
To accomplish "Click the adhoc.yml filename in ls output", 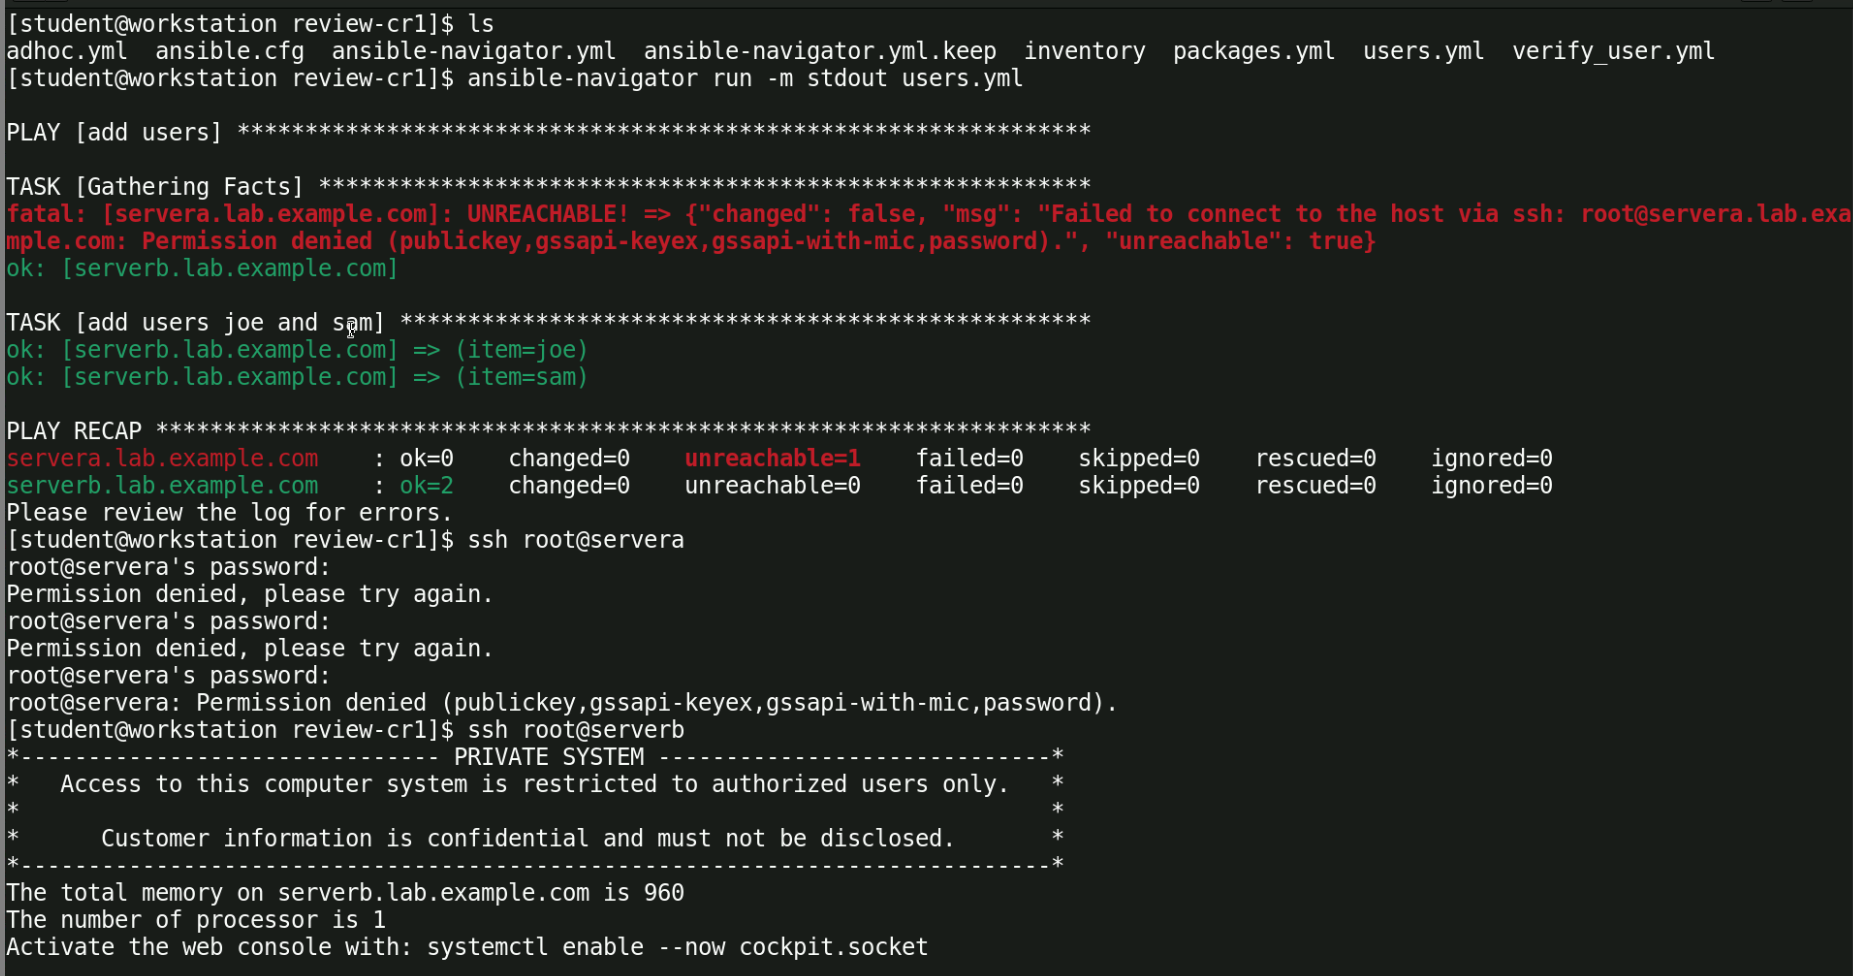I will (66, 51).
